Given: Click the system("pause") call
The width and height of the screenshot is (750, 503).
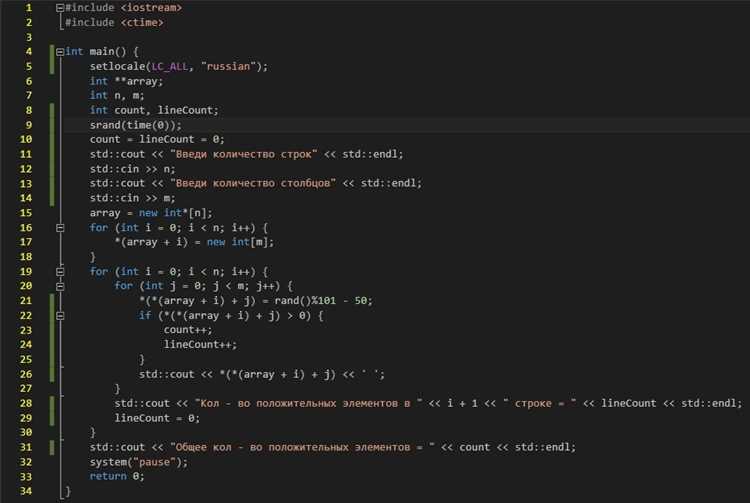Looking at the screenshot, I should click(x=139, y=462).
